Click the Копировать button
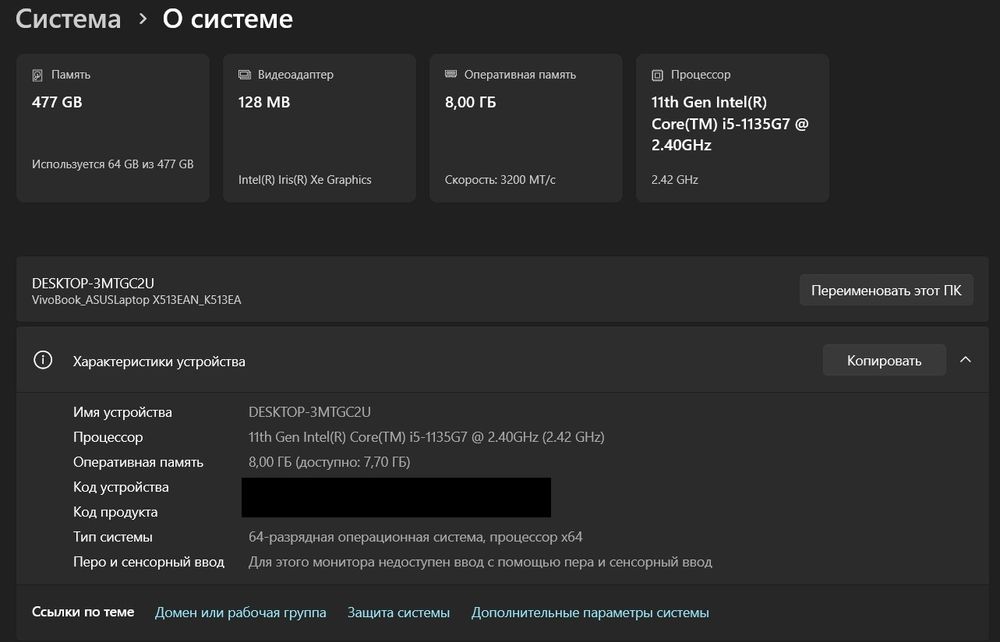The image size is (1000, 642). pyautogui.click(x=884, y=360)
